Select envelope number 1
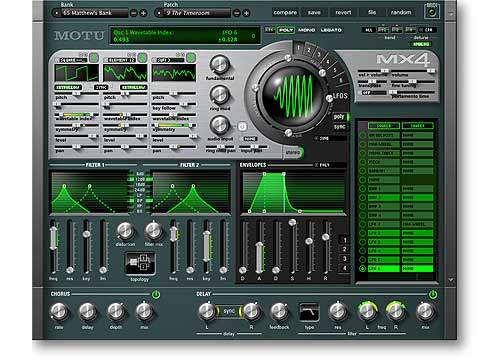Image resolution: width=500 pixels, height=360 pixels. click(x=345, y=240)
